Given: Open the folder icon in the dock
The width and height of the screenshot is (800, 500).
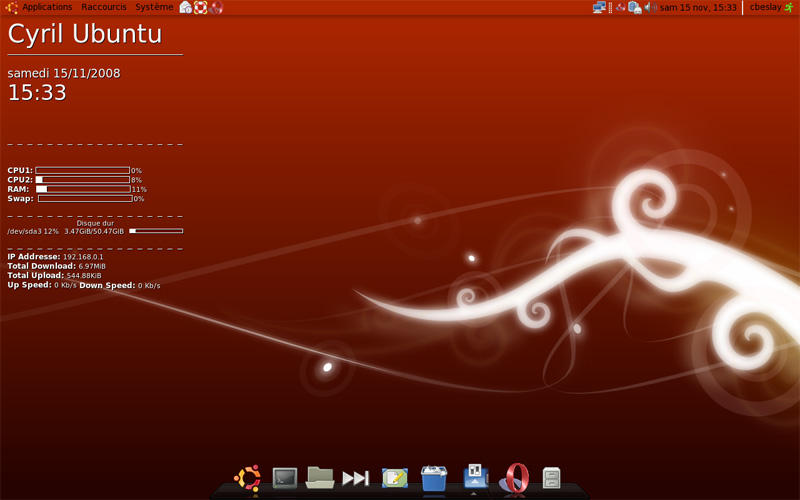Looking at the screenshot, I should 320,478.
